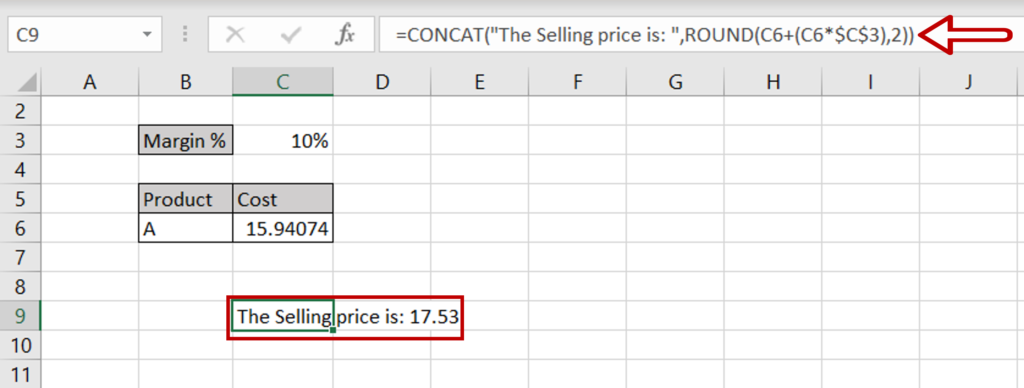Select column A header
The image size is (1024, 388).
[89, 82]
